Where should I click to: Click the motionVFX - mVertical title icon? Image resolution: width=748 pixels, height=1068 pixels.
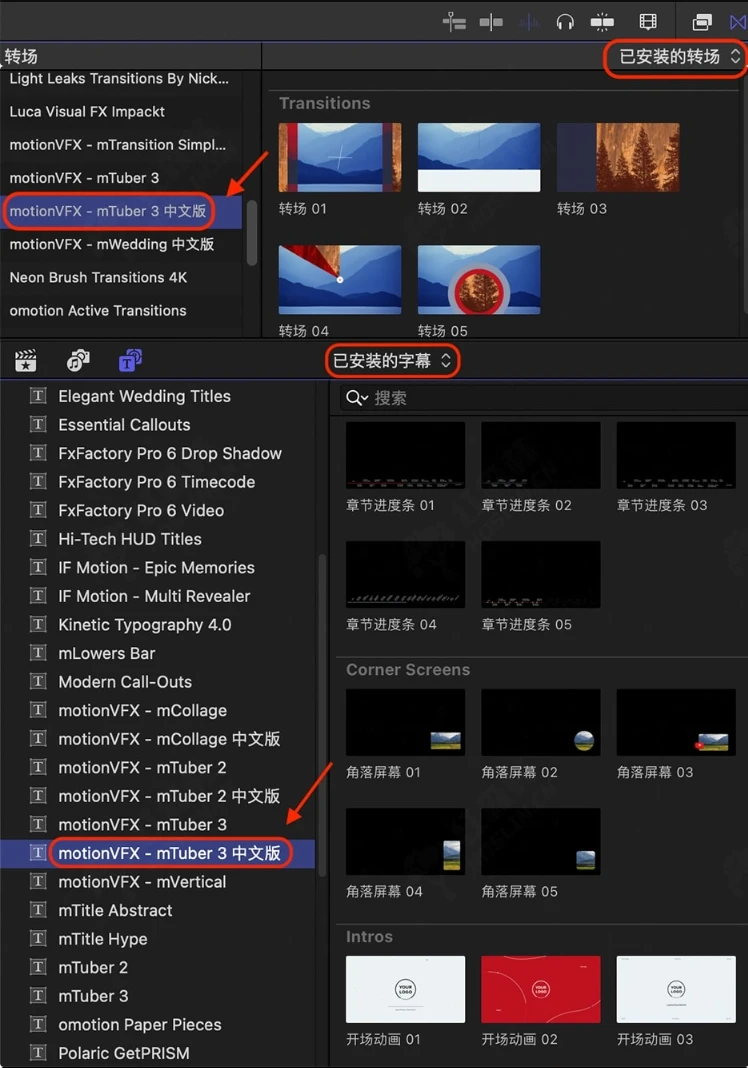[38, 882]
